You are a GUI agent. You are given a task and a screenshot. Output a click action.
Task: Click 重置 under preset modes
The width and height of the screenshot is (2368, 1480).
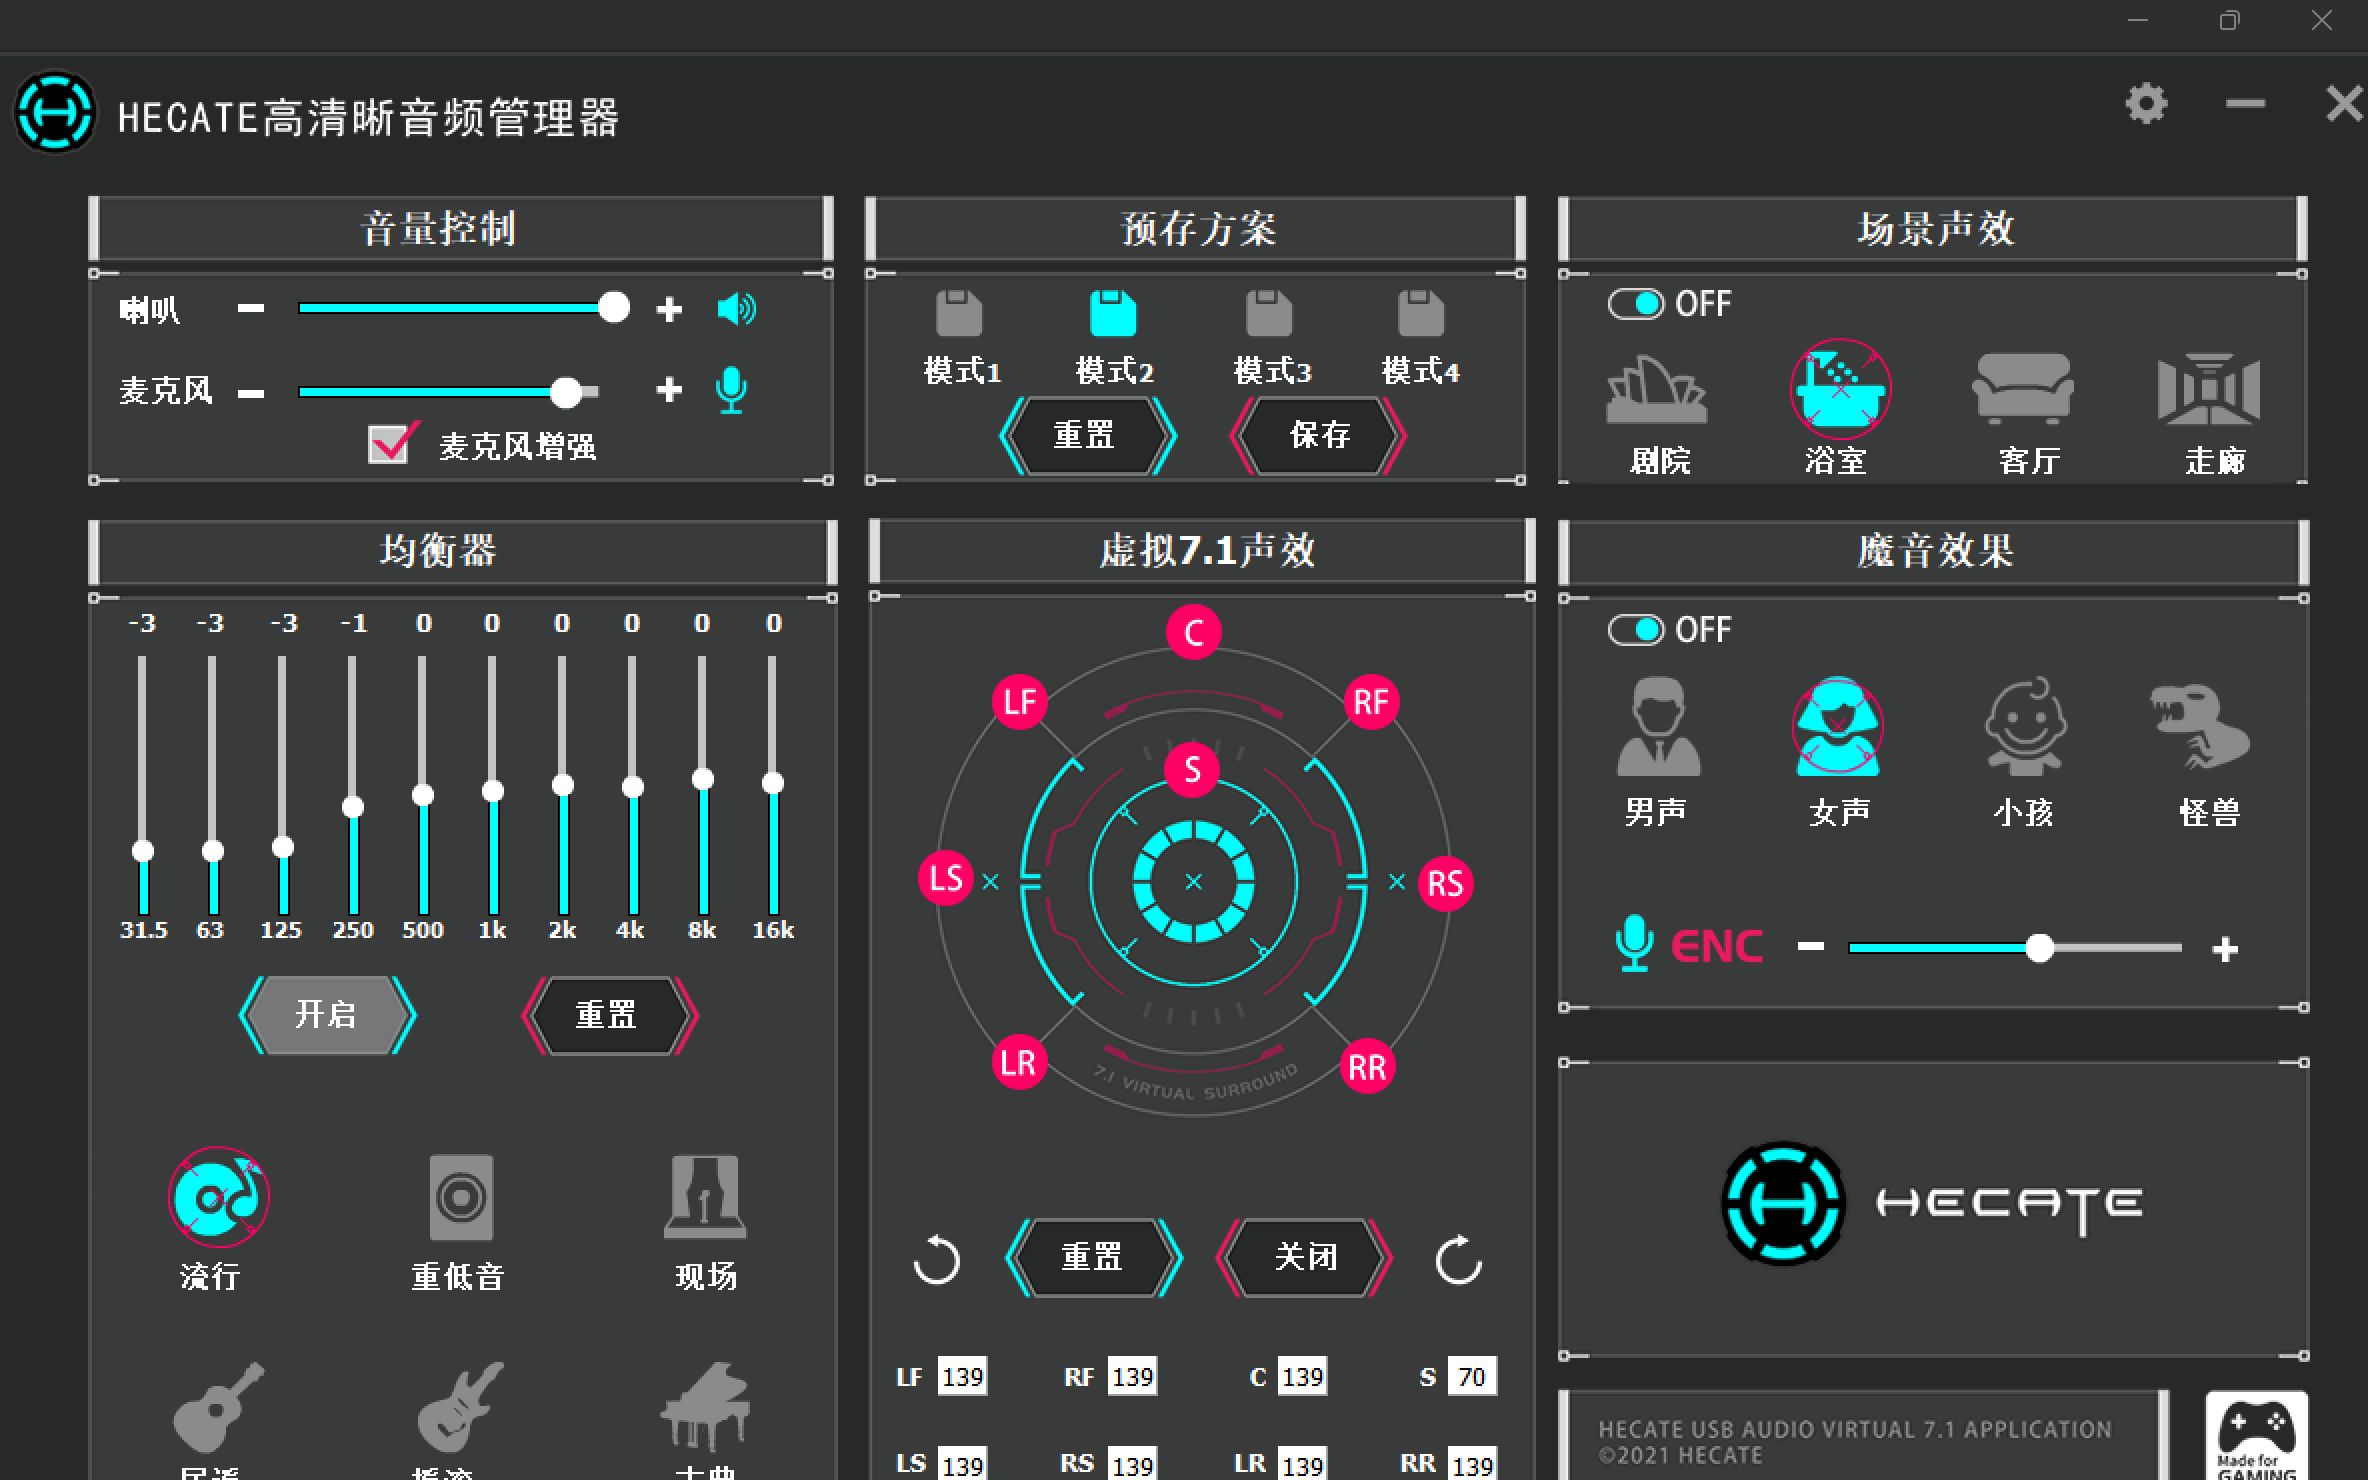click(x=1087, y=435)
